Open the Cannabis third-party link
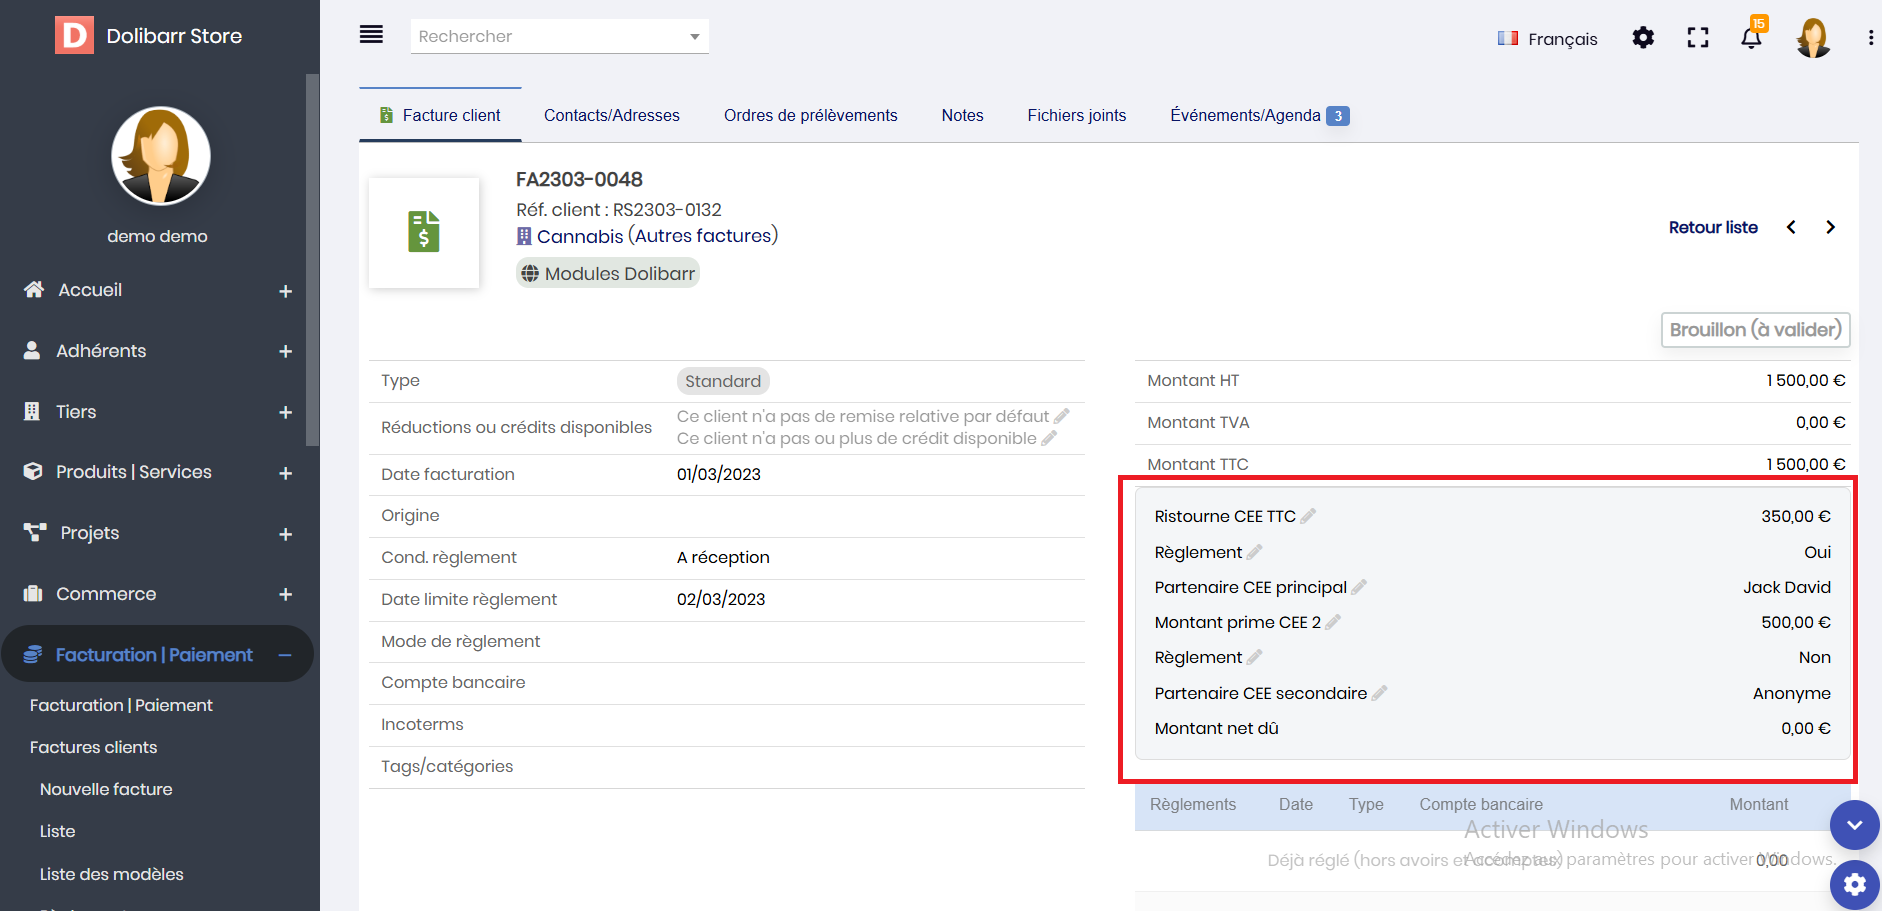The image size is (1882, 911). pyautogui.click(x=579, y=236)
